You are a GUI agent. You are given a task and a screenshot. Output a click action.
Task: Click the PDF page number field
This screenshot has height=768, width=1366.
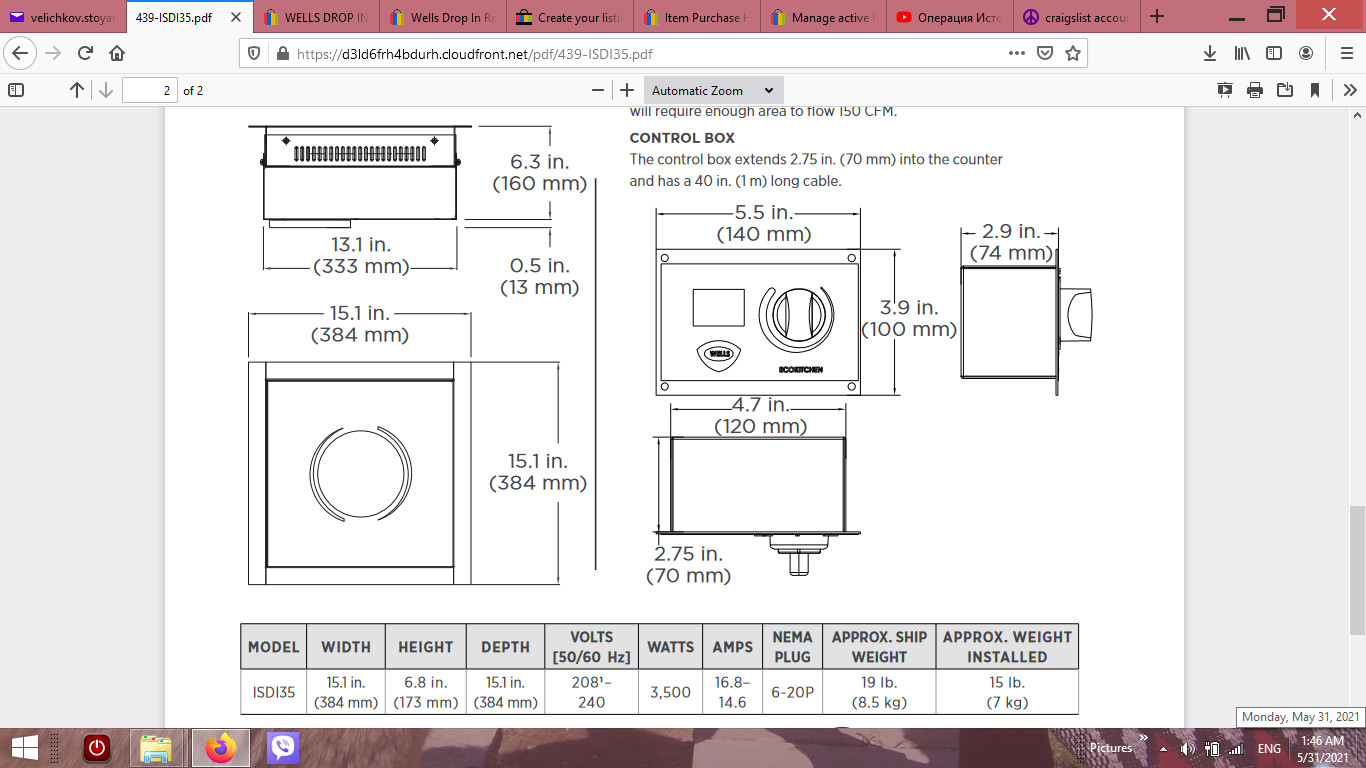150,90
